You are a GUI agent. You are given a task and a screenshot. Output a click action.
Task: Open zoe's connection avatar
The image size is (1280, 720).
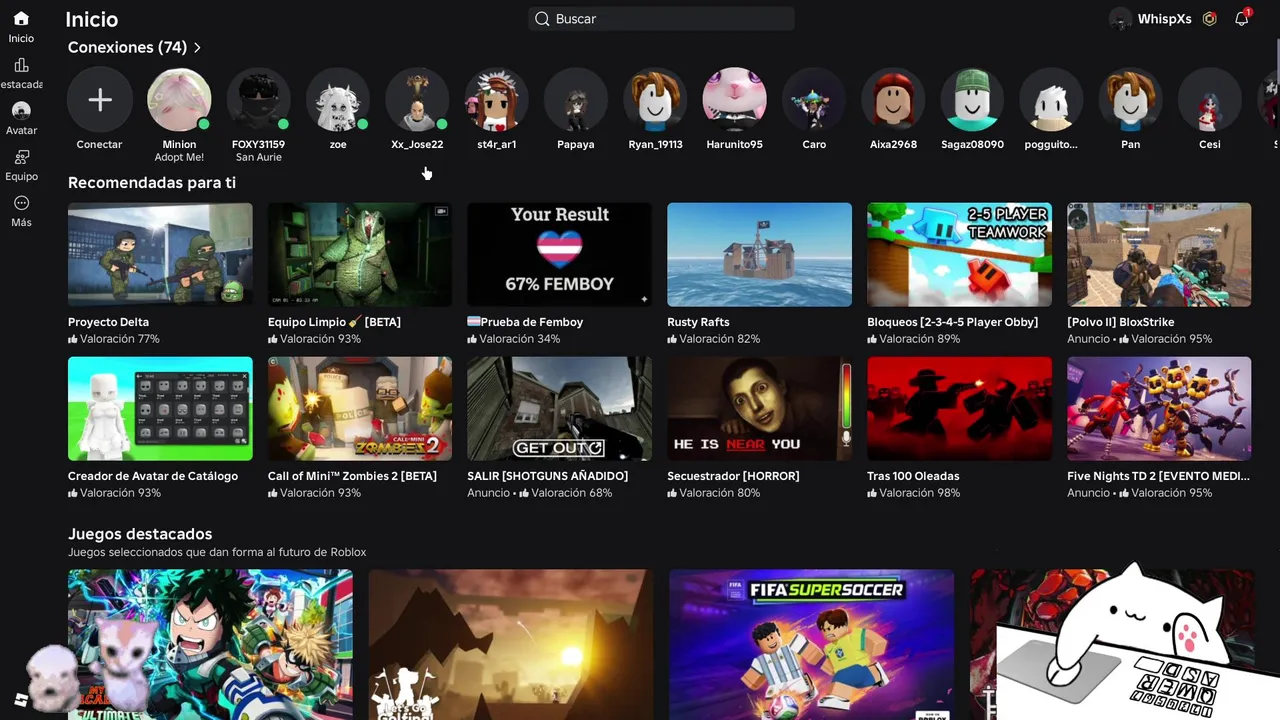pyautogui.click(x=338, y=100)
